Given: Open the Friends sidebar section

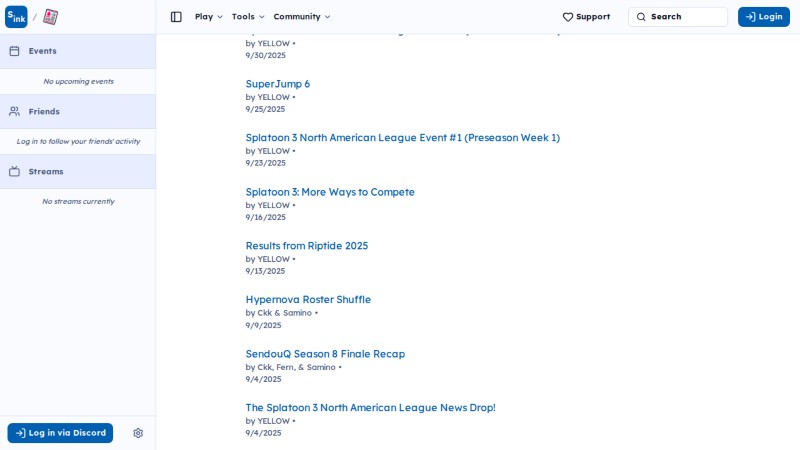Looking at the screenshot, I should click(x=78, y=111).
